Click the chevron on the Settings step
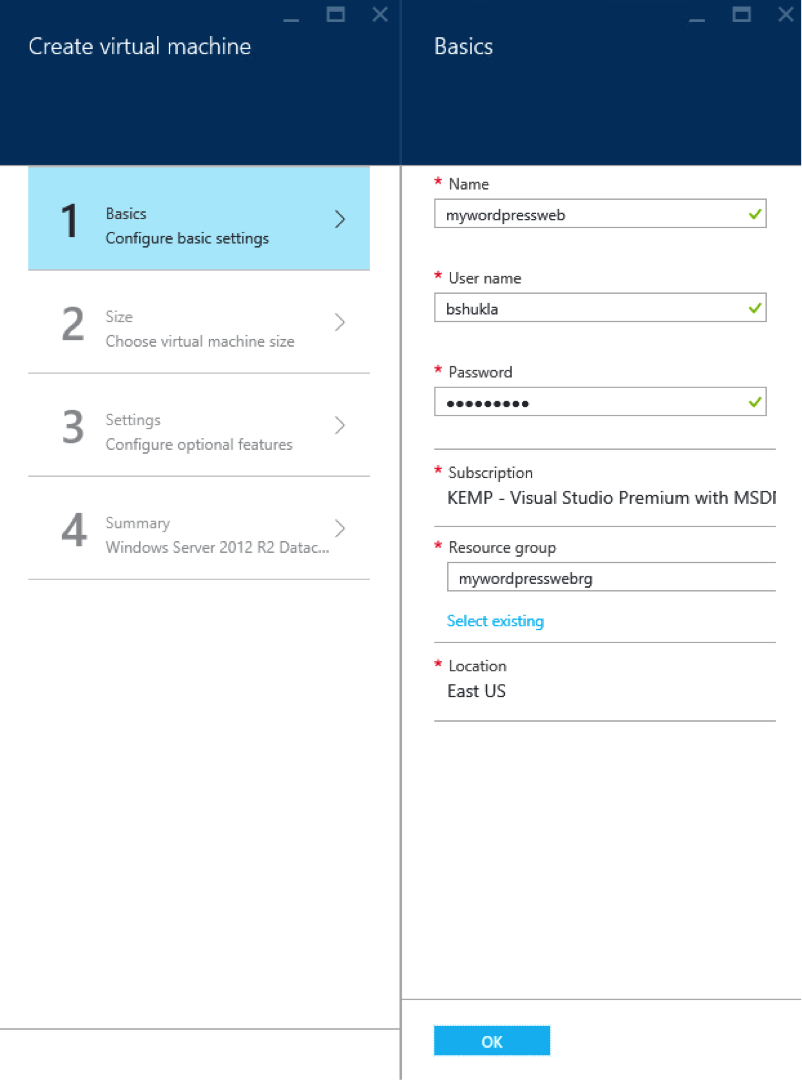The image size is (802, 1080). tap(340, 425)
